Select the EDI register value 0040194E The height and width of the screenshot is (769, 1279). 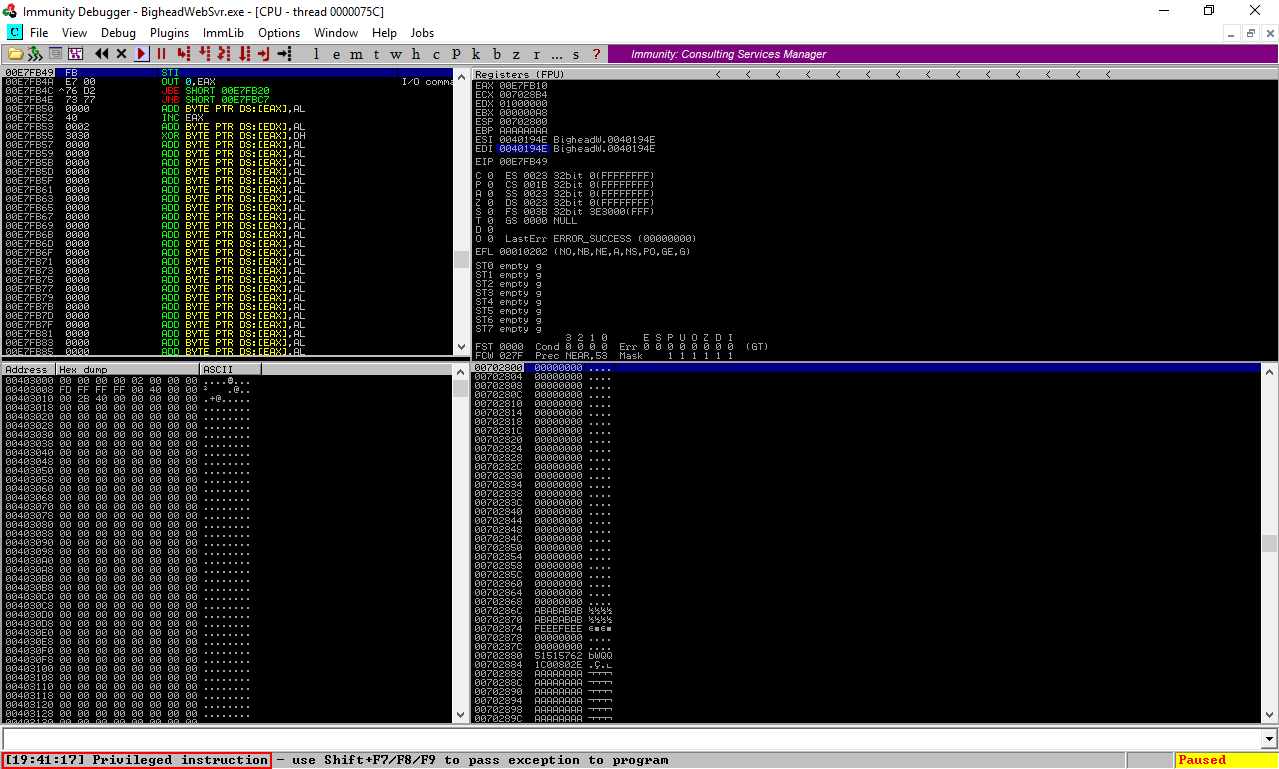[523, 148]
